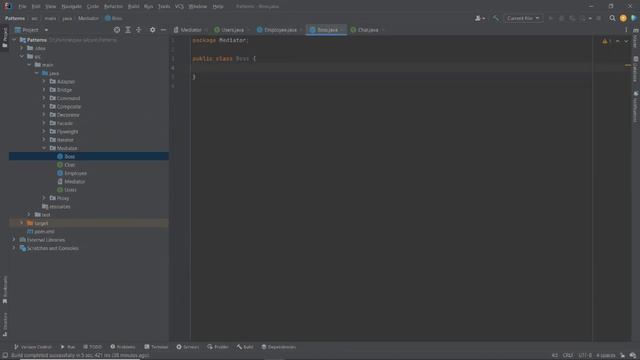640x360 pixels.
Task: Expand External Libraries node
Action: pos(14,240)
